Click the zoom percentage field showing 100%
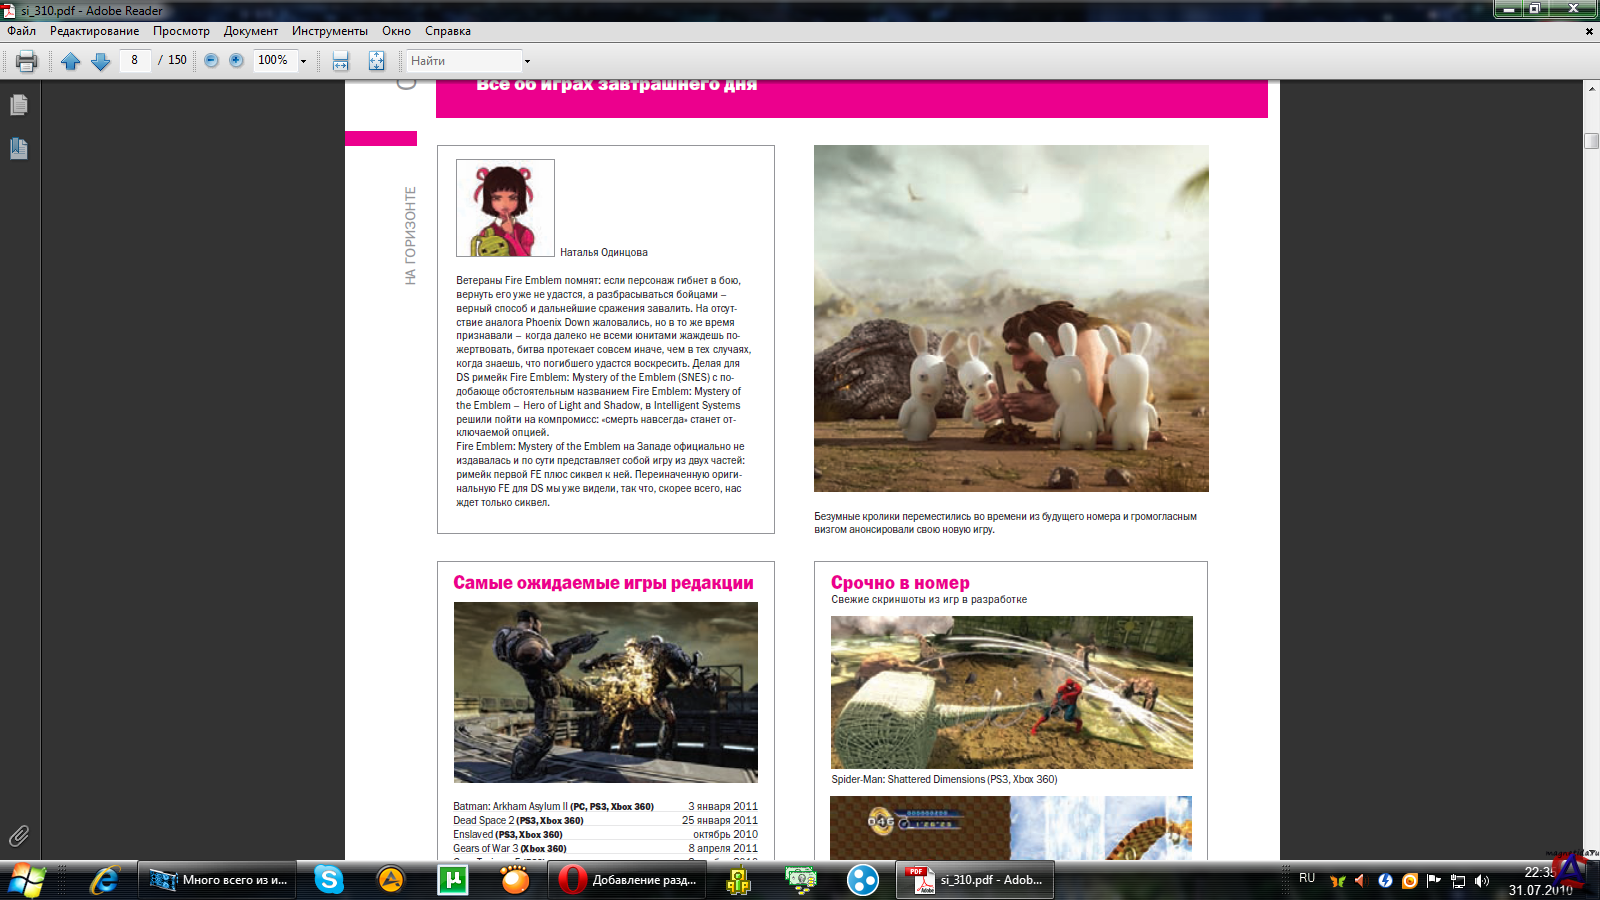The image size is (1600, 900). pos(275,60)
